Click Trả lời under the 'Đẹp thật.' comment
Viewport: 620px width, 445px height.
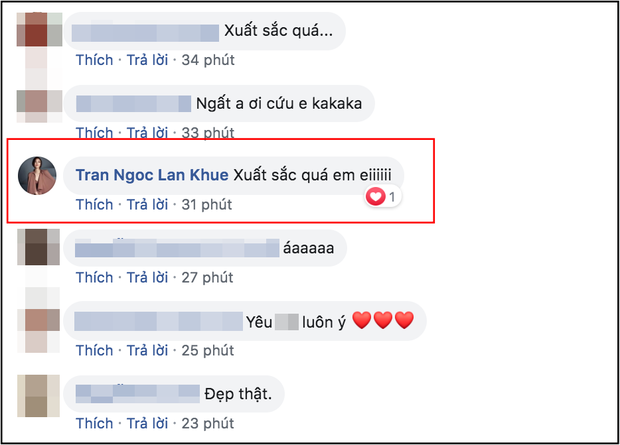click(x=147, y=423)
